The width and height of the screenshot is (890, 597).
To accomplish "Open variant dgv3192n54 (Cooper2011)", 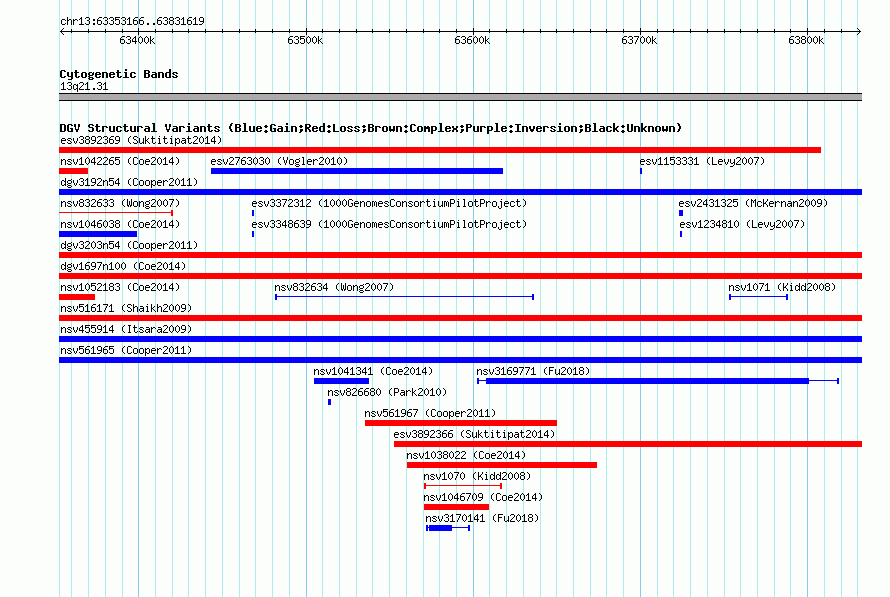I will click(x=460, y=192).
